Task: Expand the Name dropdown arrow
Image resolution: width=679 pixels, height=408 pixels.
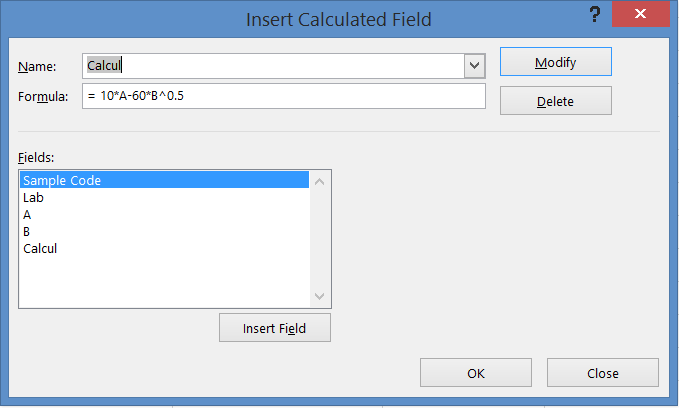Action: tap(474, 66)
